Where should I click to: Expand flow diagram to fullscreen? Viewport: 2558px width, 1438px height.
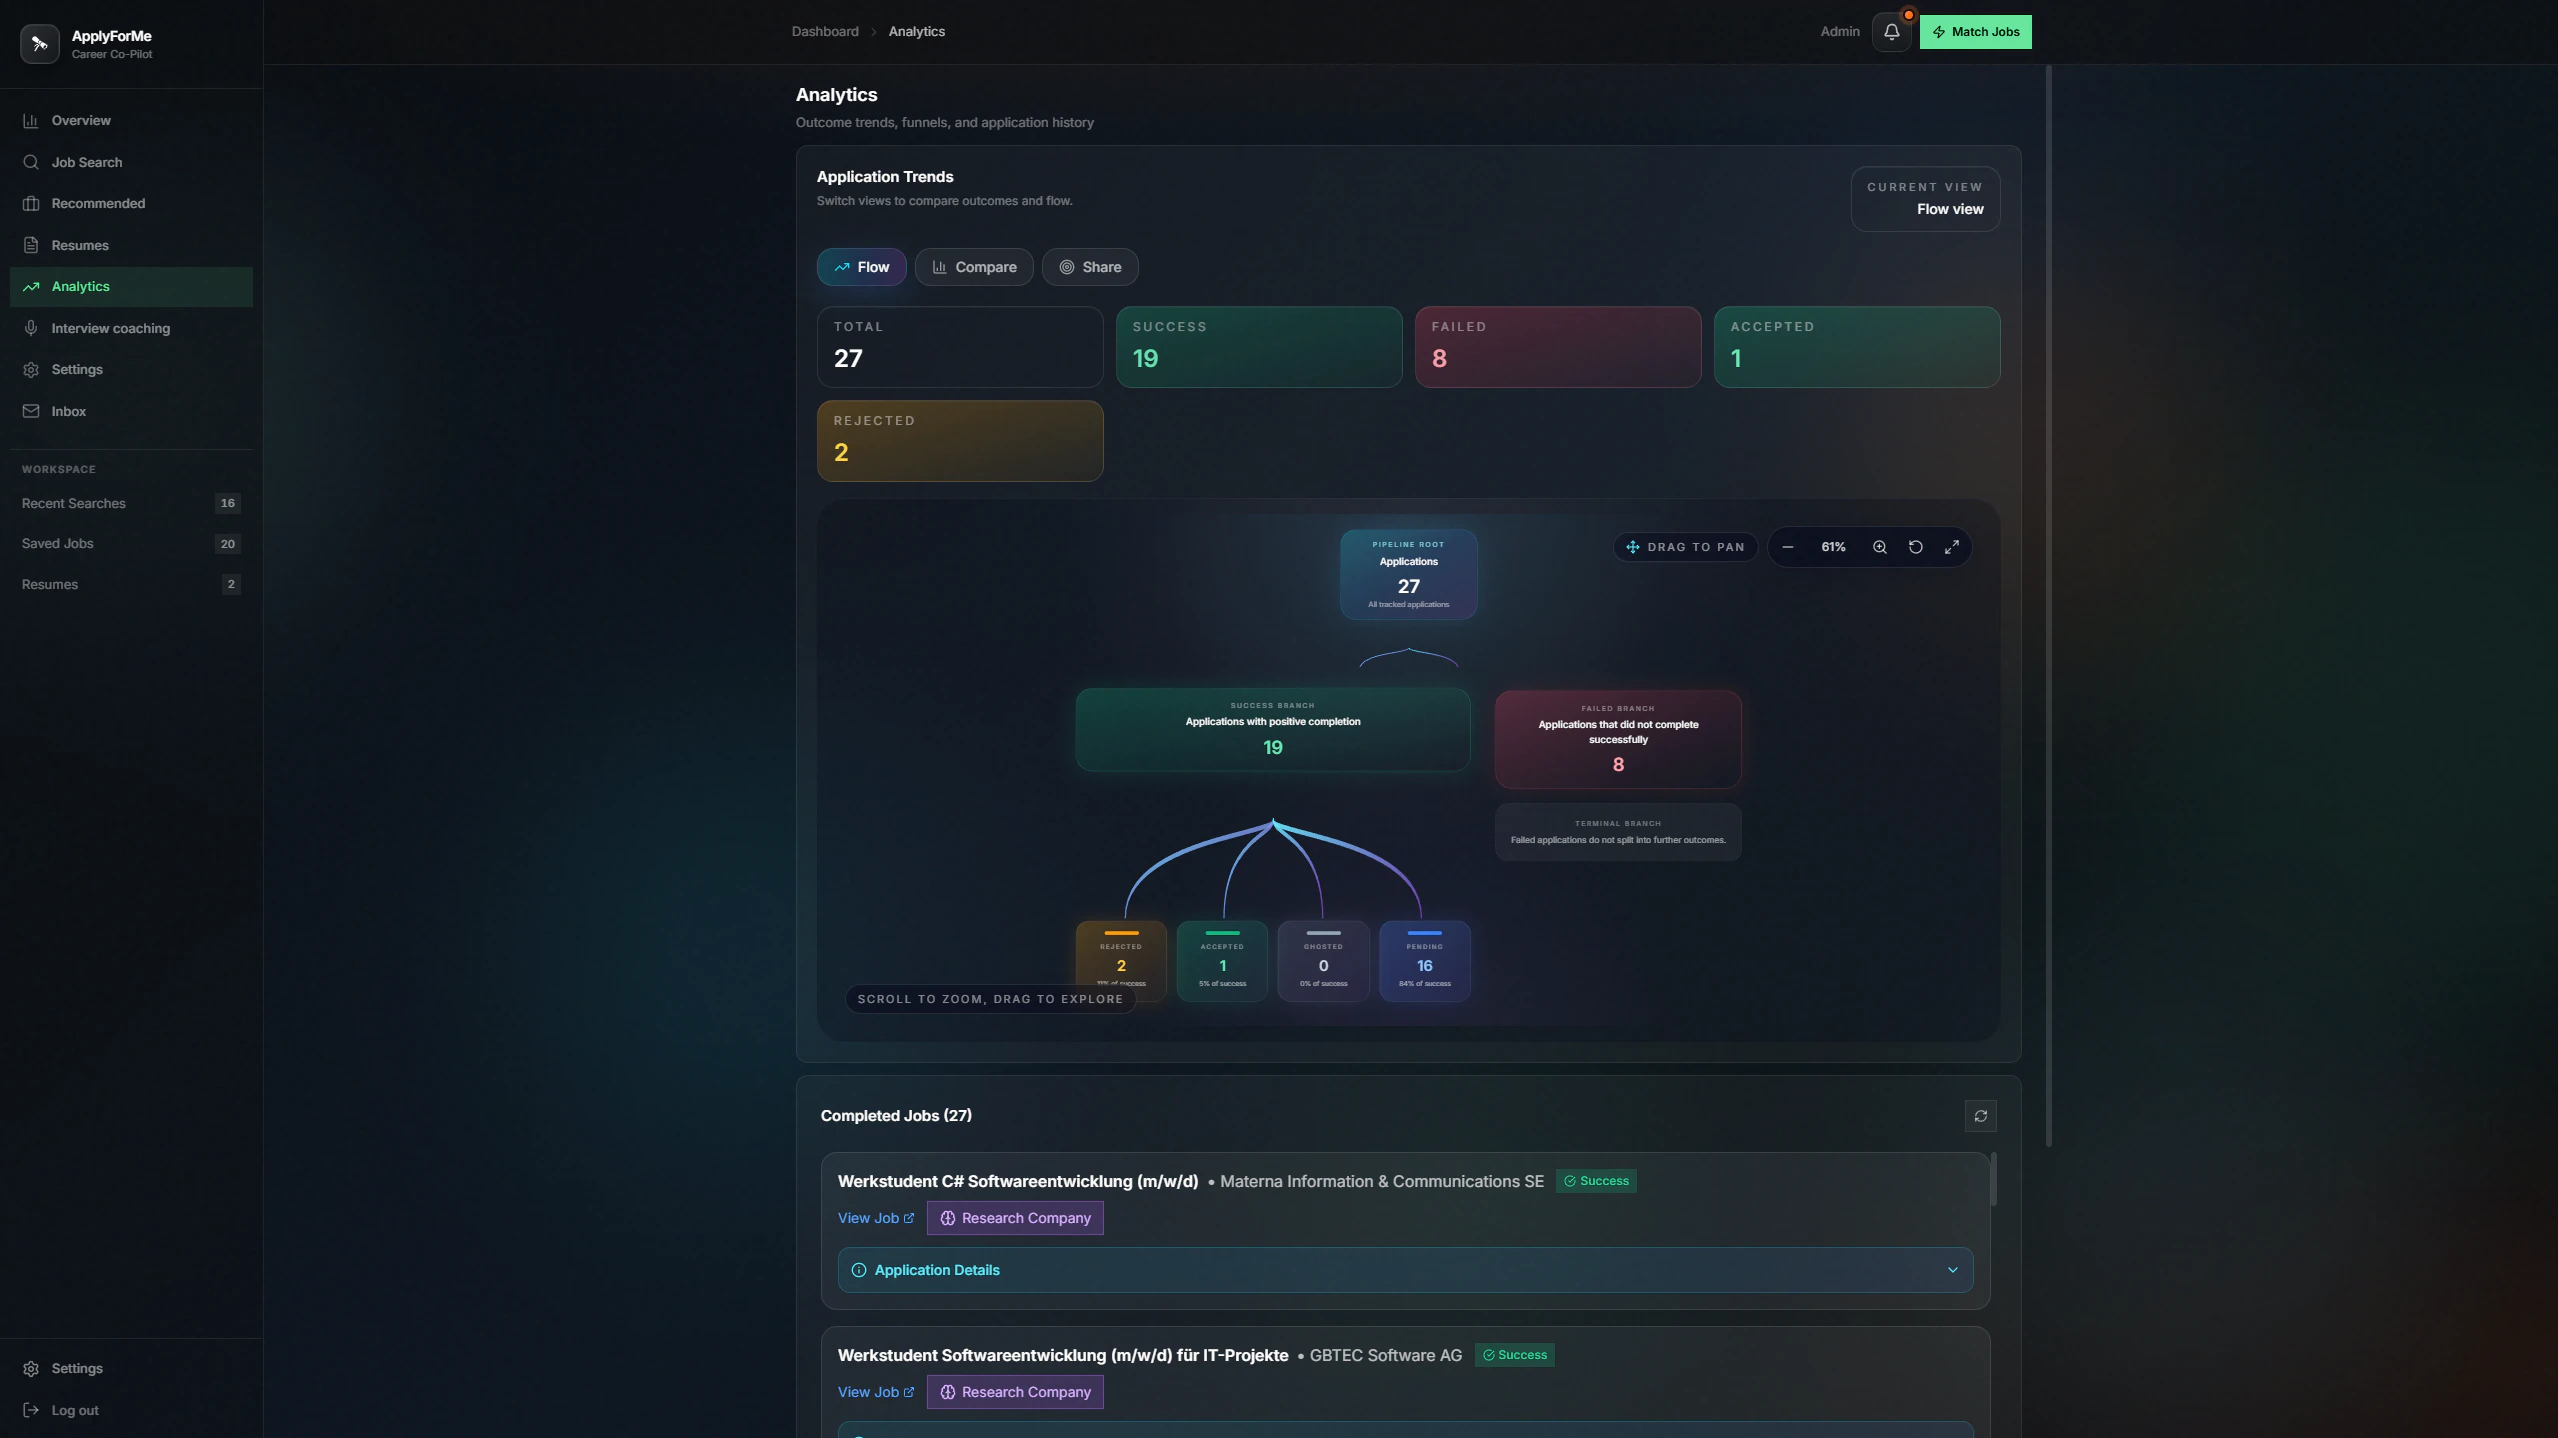tap(1952, 547)
